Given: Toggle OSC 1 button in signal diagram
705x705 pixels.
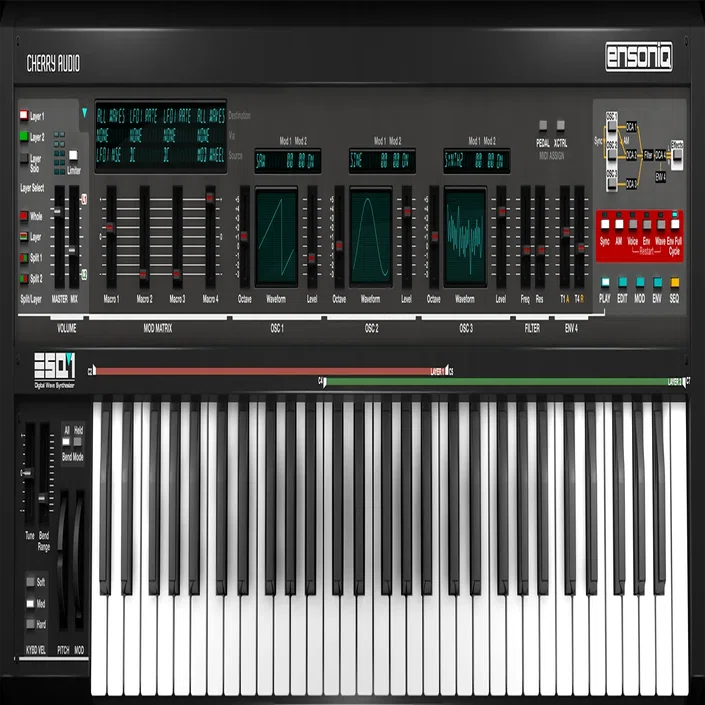Looking at the screenshot, I should [611, 126].
